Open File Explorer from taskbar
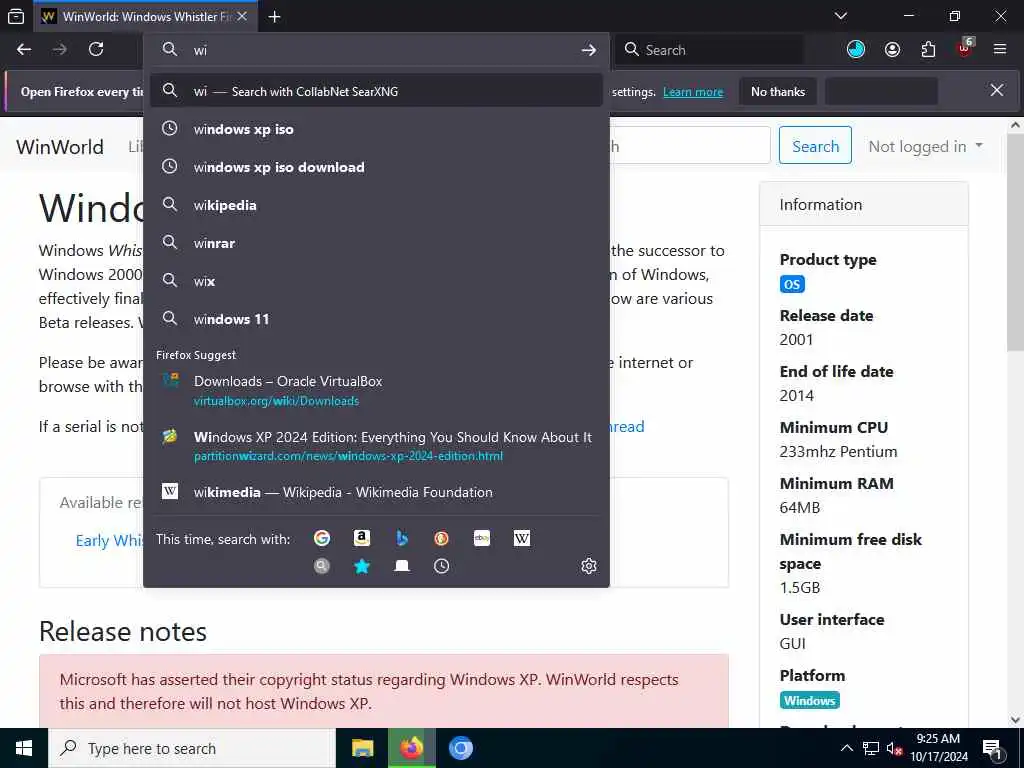 (x=362, y=748)
